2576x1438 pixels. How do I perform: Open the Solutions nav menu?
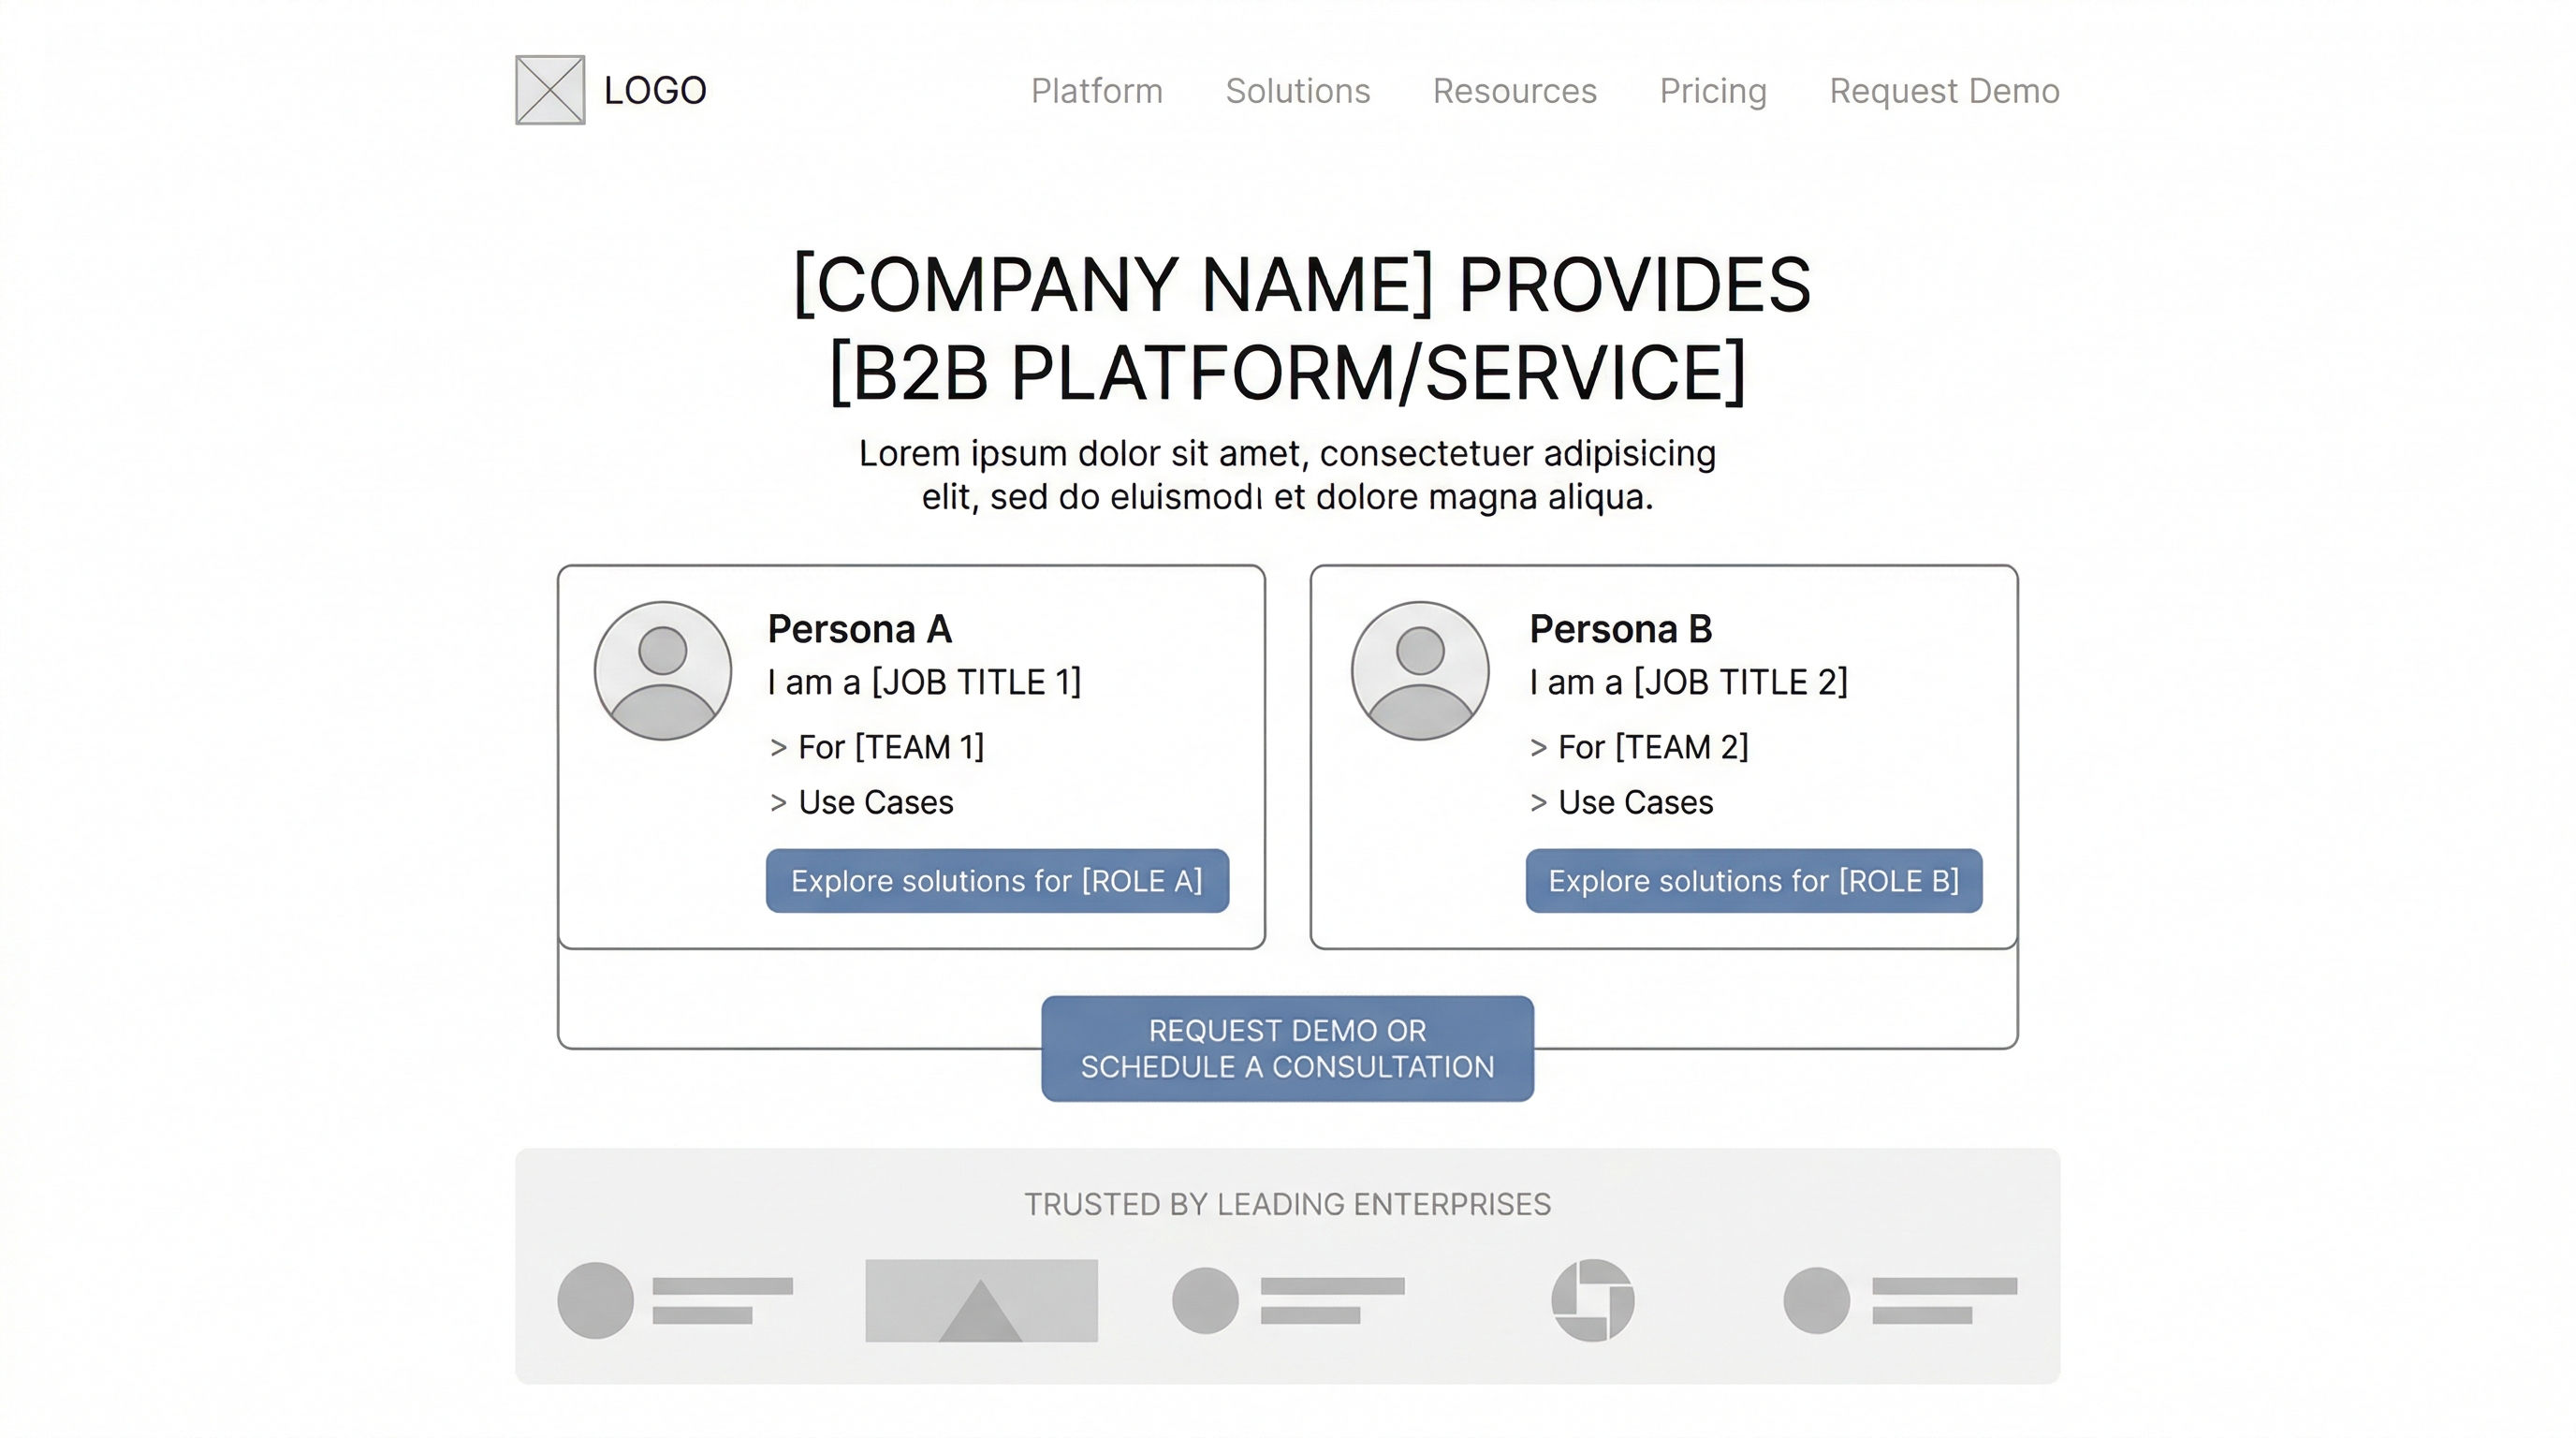click(x=1297, y=91)
